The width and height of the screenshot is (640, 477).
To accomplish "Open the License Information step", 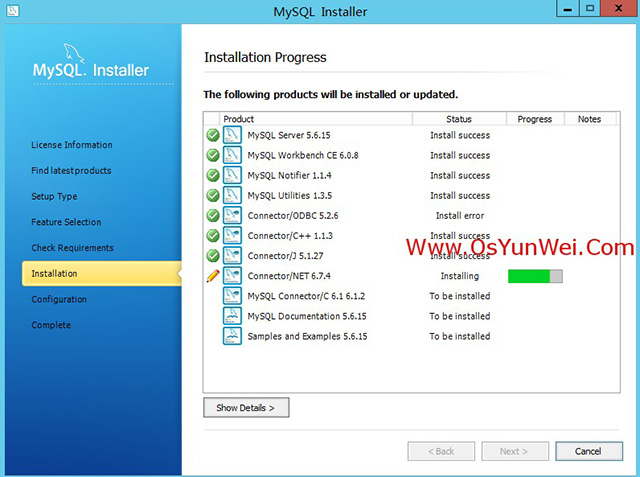I will [x=72, y=145].
